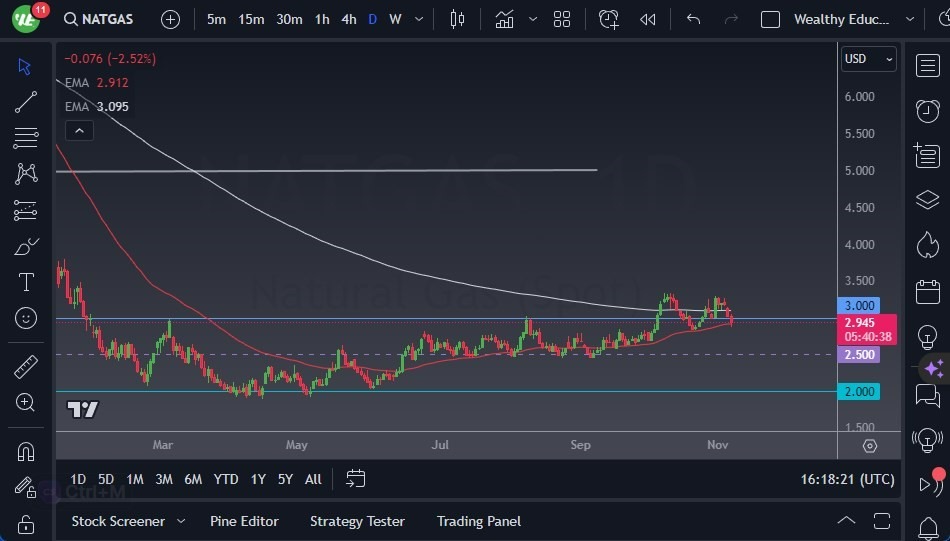Toggle the layout square checkbox in top bar
This screenshot has width=950, height=541.
click(x=770, y=19)
